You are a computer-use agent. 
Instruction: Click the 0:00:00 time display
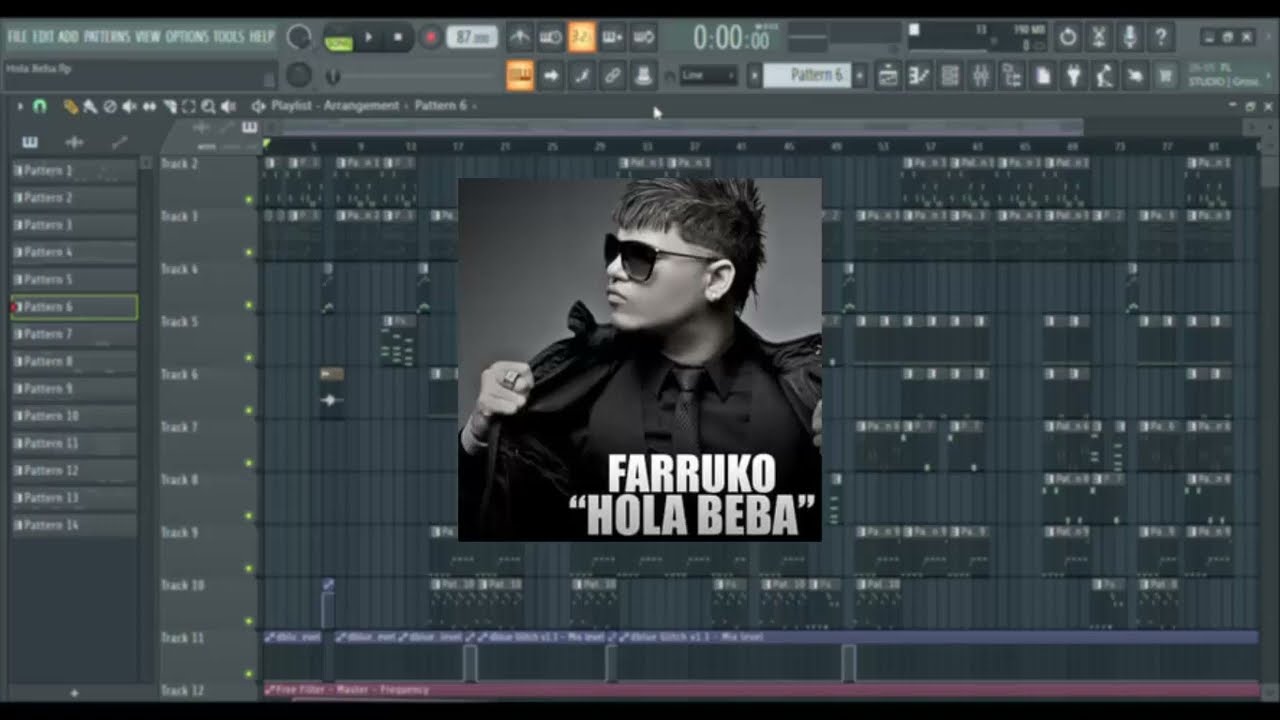click(732, 39)
